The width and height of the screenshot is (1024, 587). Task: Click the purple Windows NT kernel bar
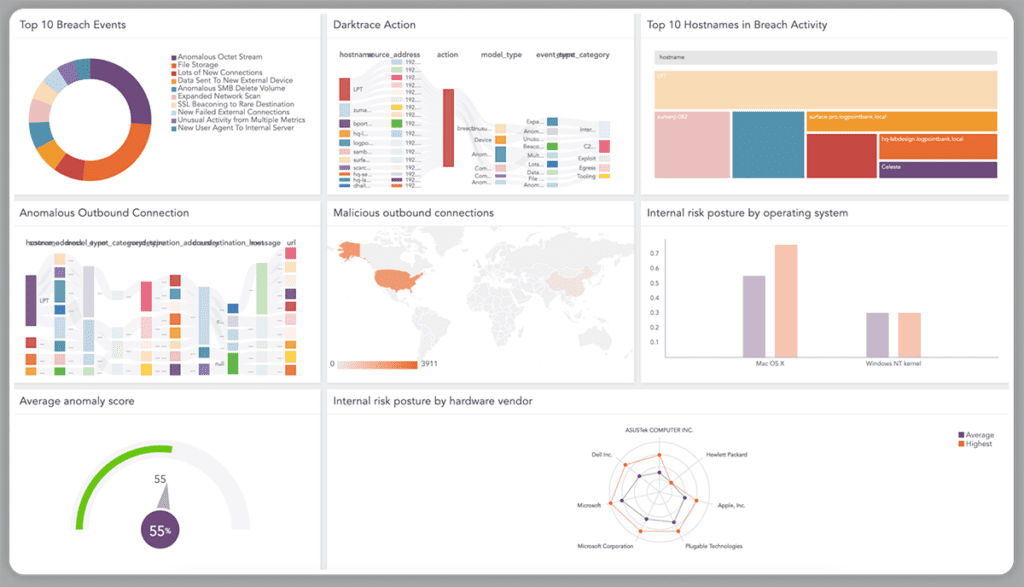tap(877, 334)
